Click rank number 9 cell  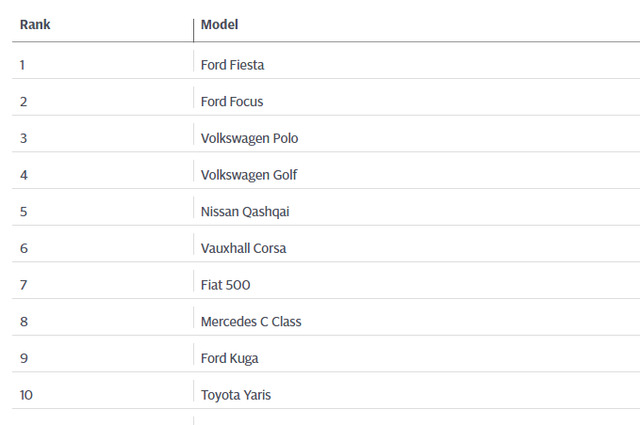tap(23, 358)
